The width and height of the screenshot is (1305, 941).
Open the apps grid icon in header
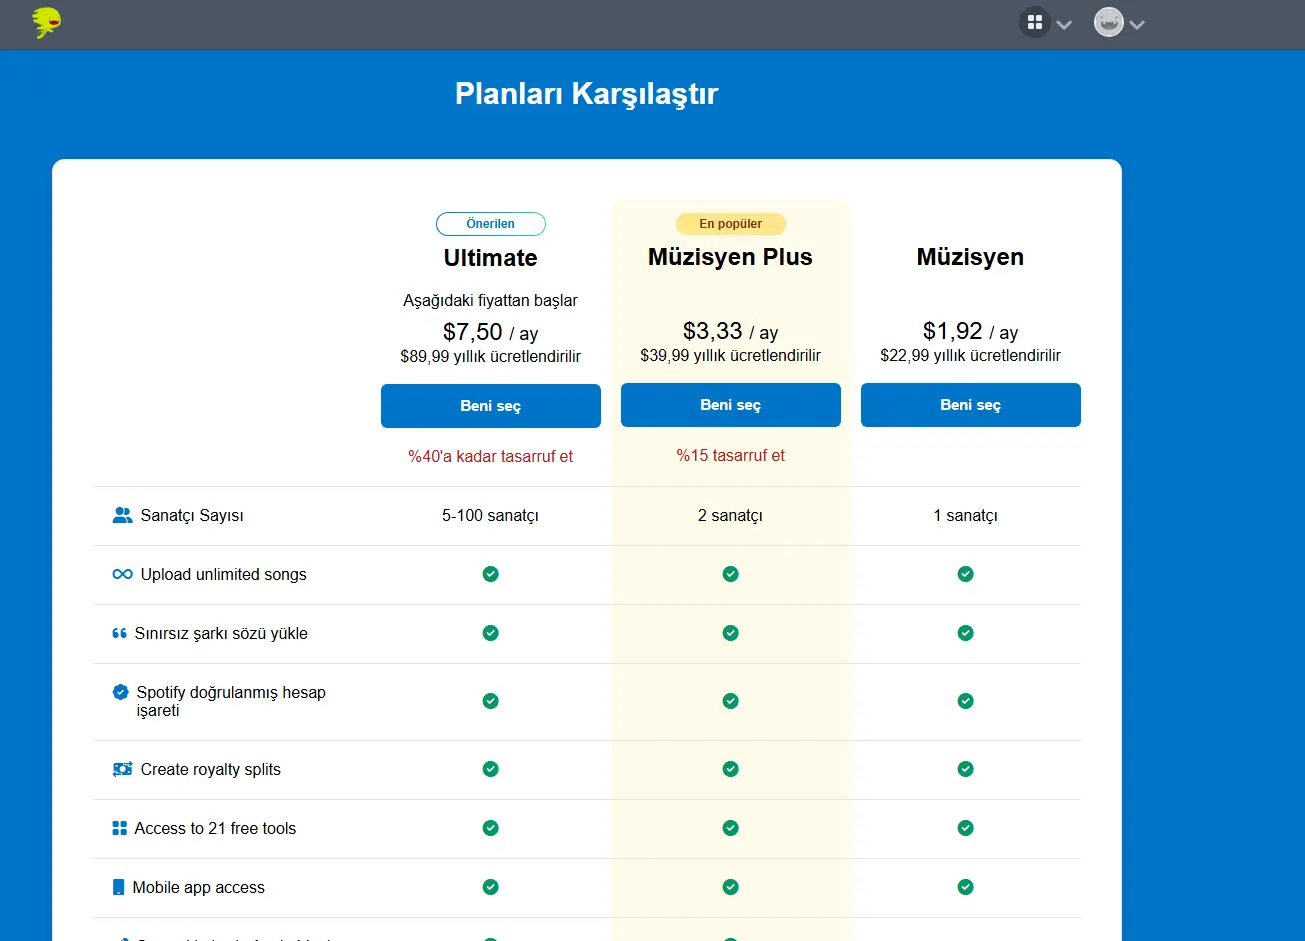point(1035,22)
